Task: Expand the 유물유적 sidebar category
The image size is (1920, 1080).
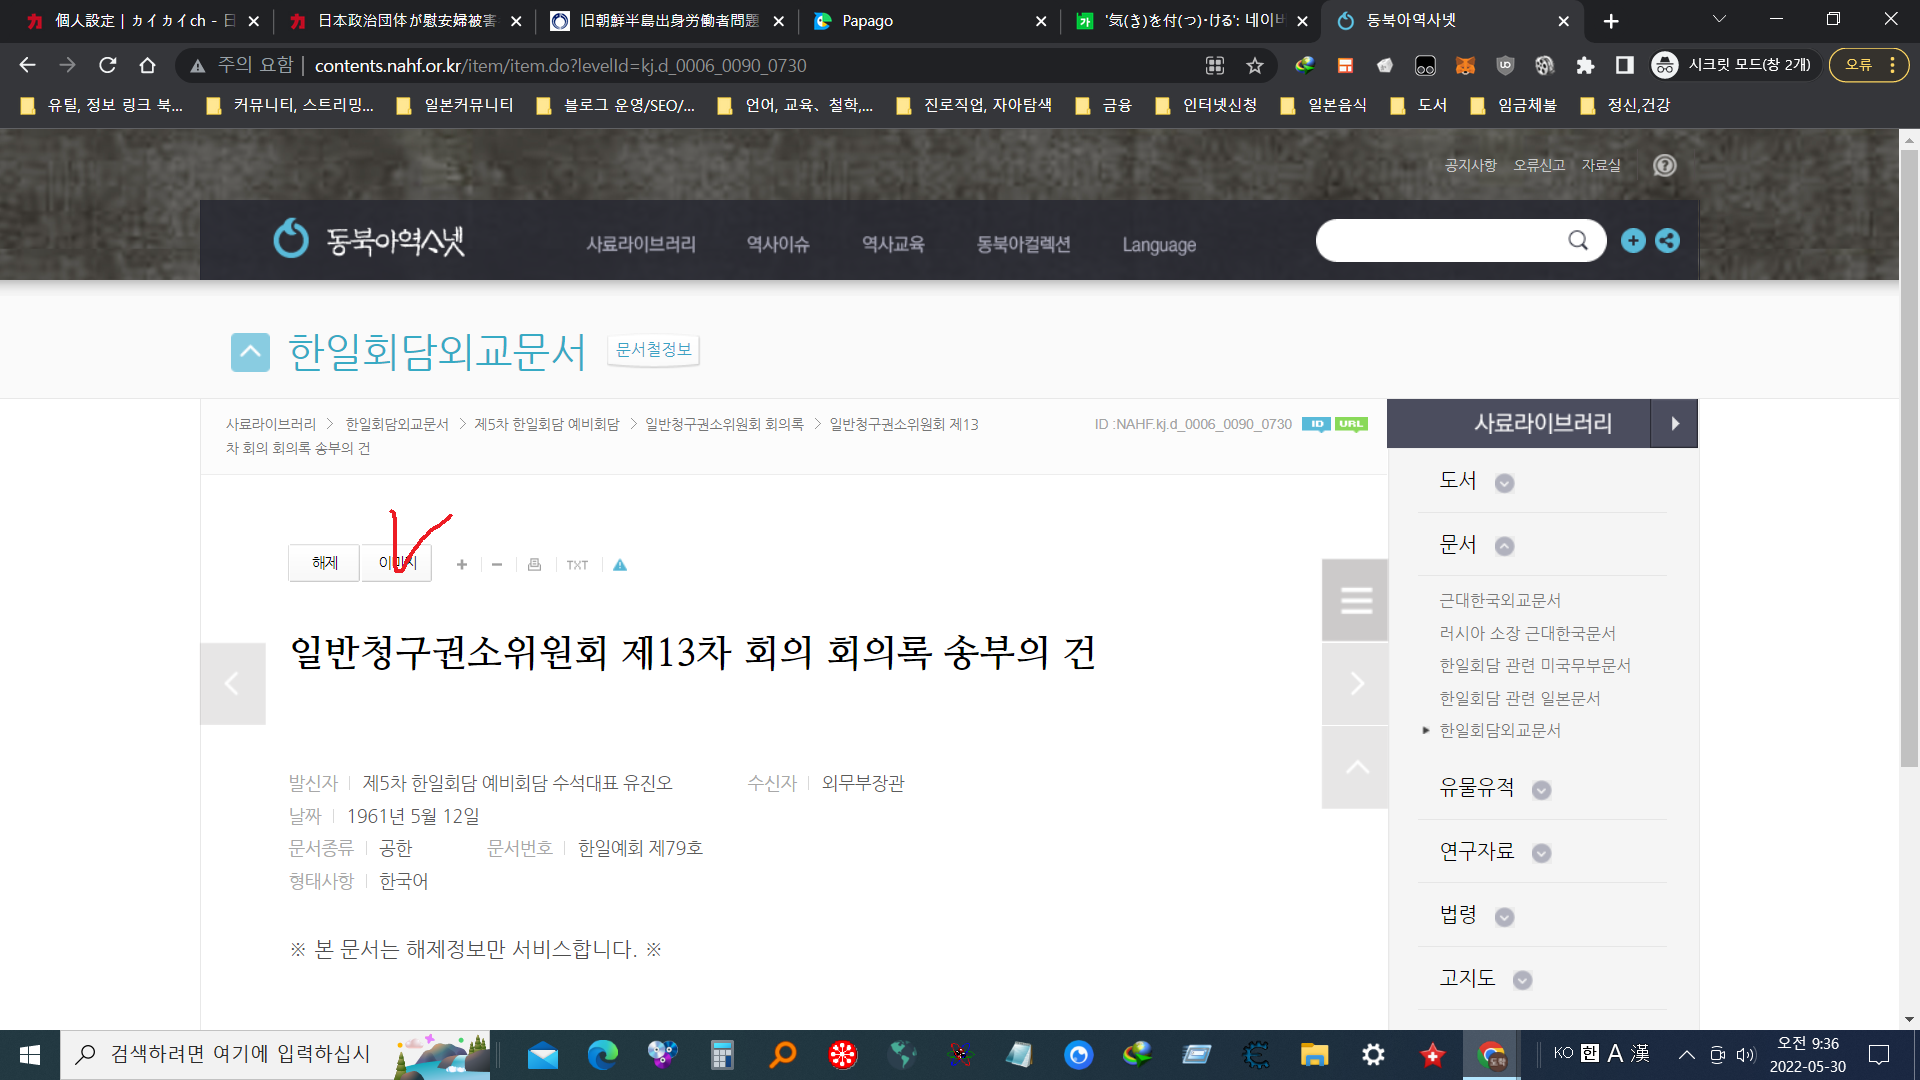Action: pos(1541,790)
